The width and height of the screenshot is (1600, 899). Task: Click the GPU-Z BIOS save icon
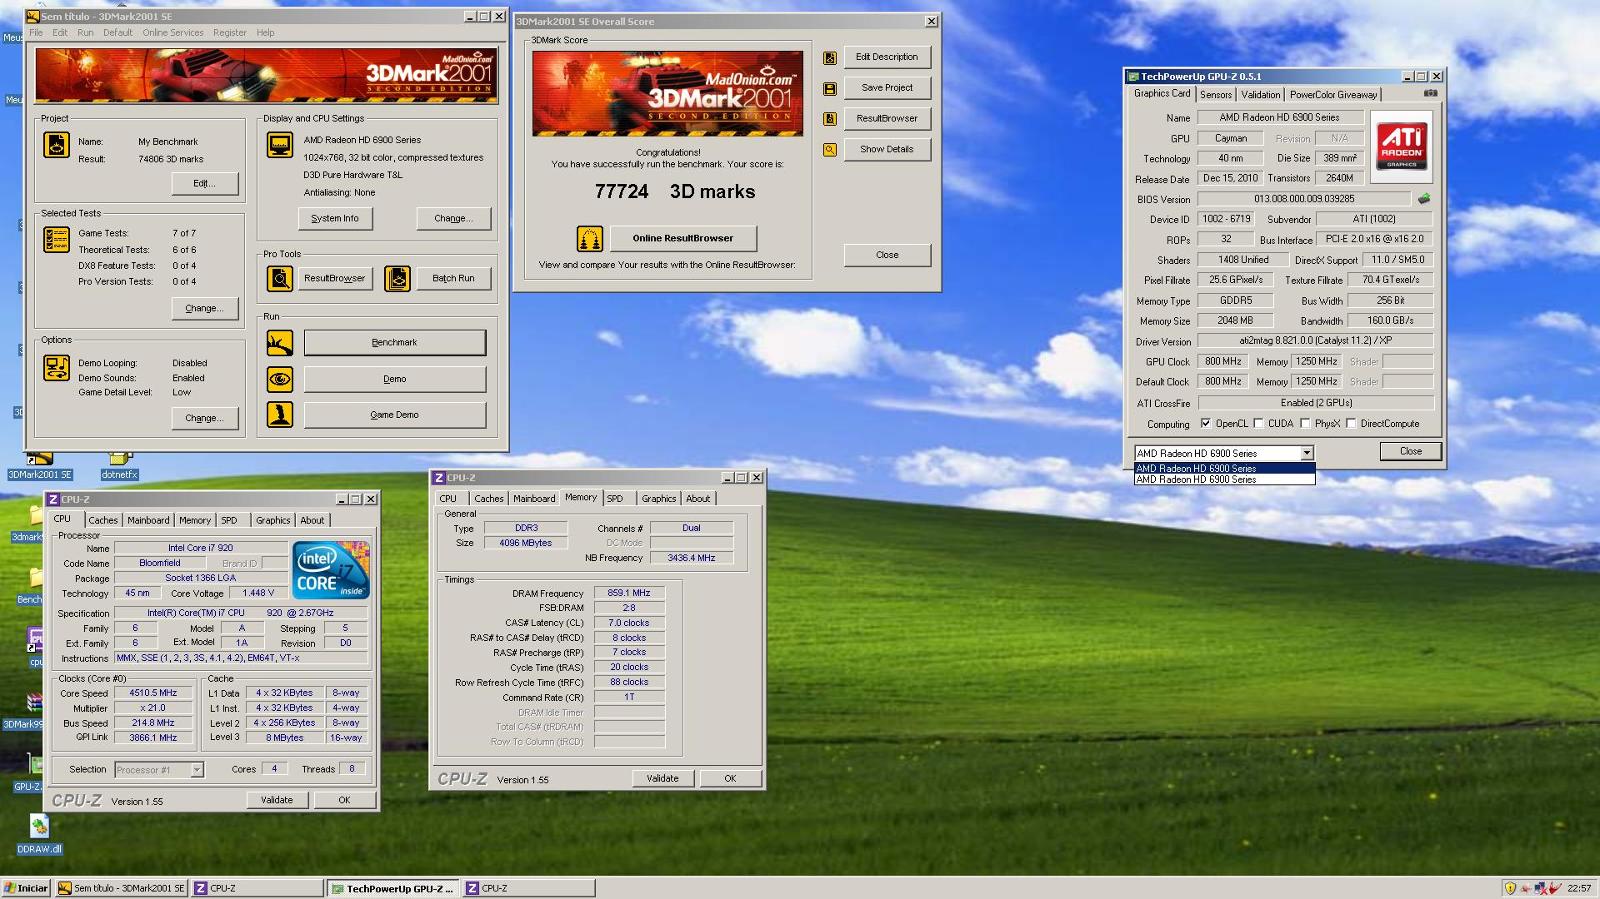pos(1424,198)
